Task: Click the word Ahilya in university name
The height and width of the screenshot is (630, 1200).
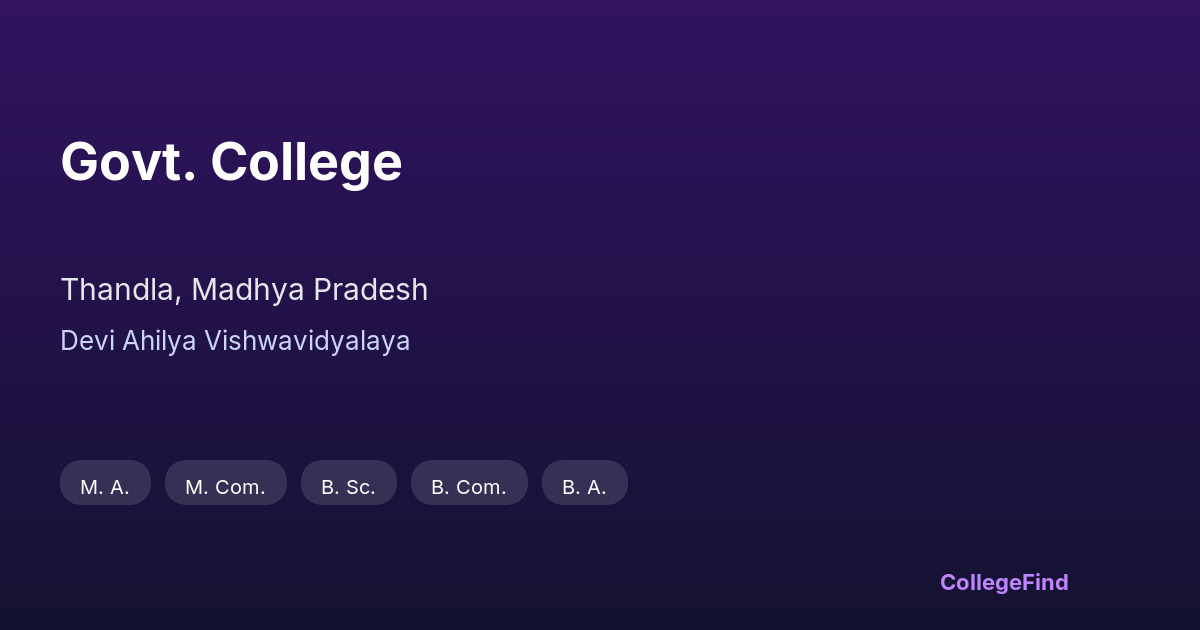Action: click(x=160, y=341)
